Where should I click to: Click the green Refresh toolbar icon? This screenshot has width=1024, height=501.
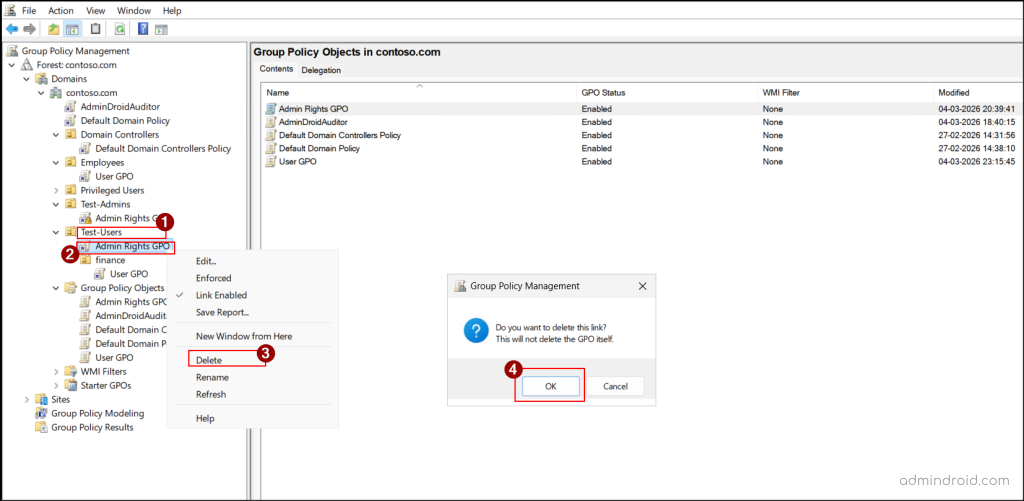[x=120, y=29]
